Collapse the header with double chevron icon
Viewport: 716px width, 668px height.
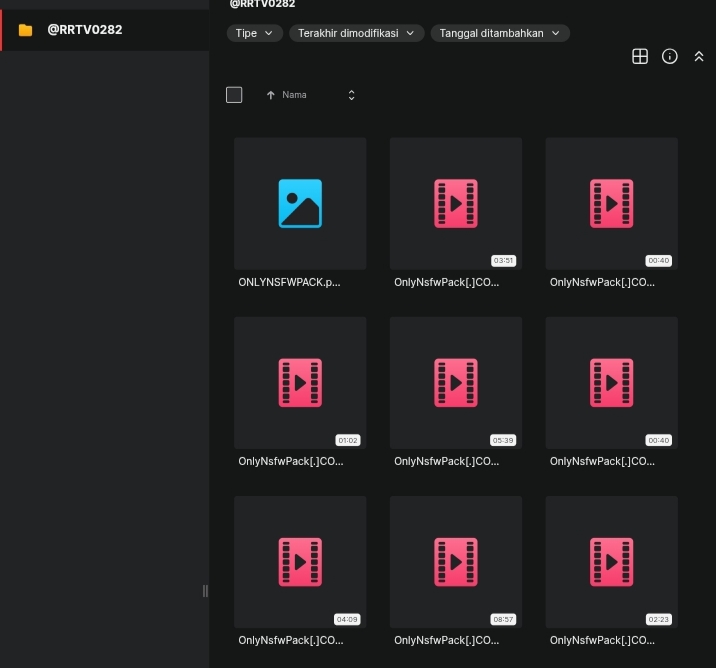pyautogui.click(x=699, y=57)
